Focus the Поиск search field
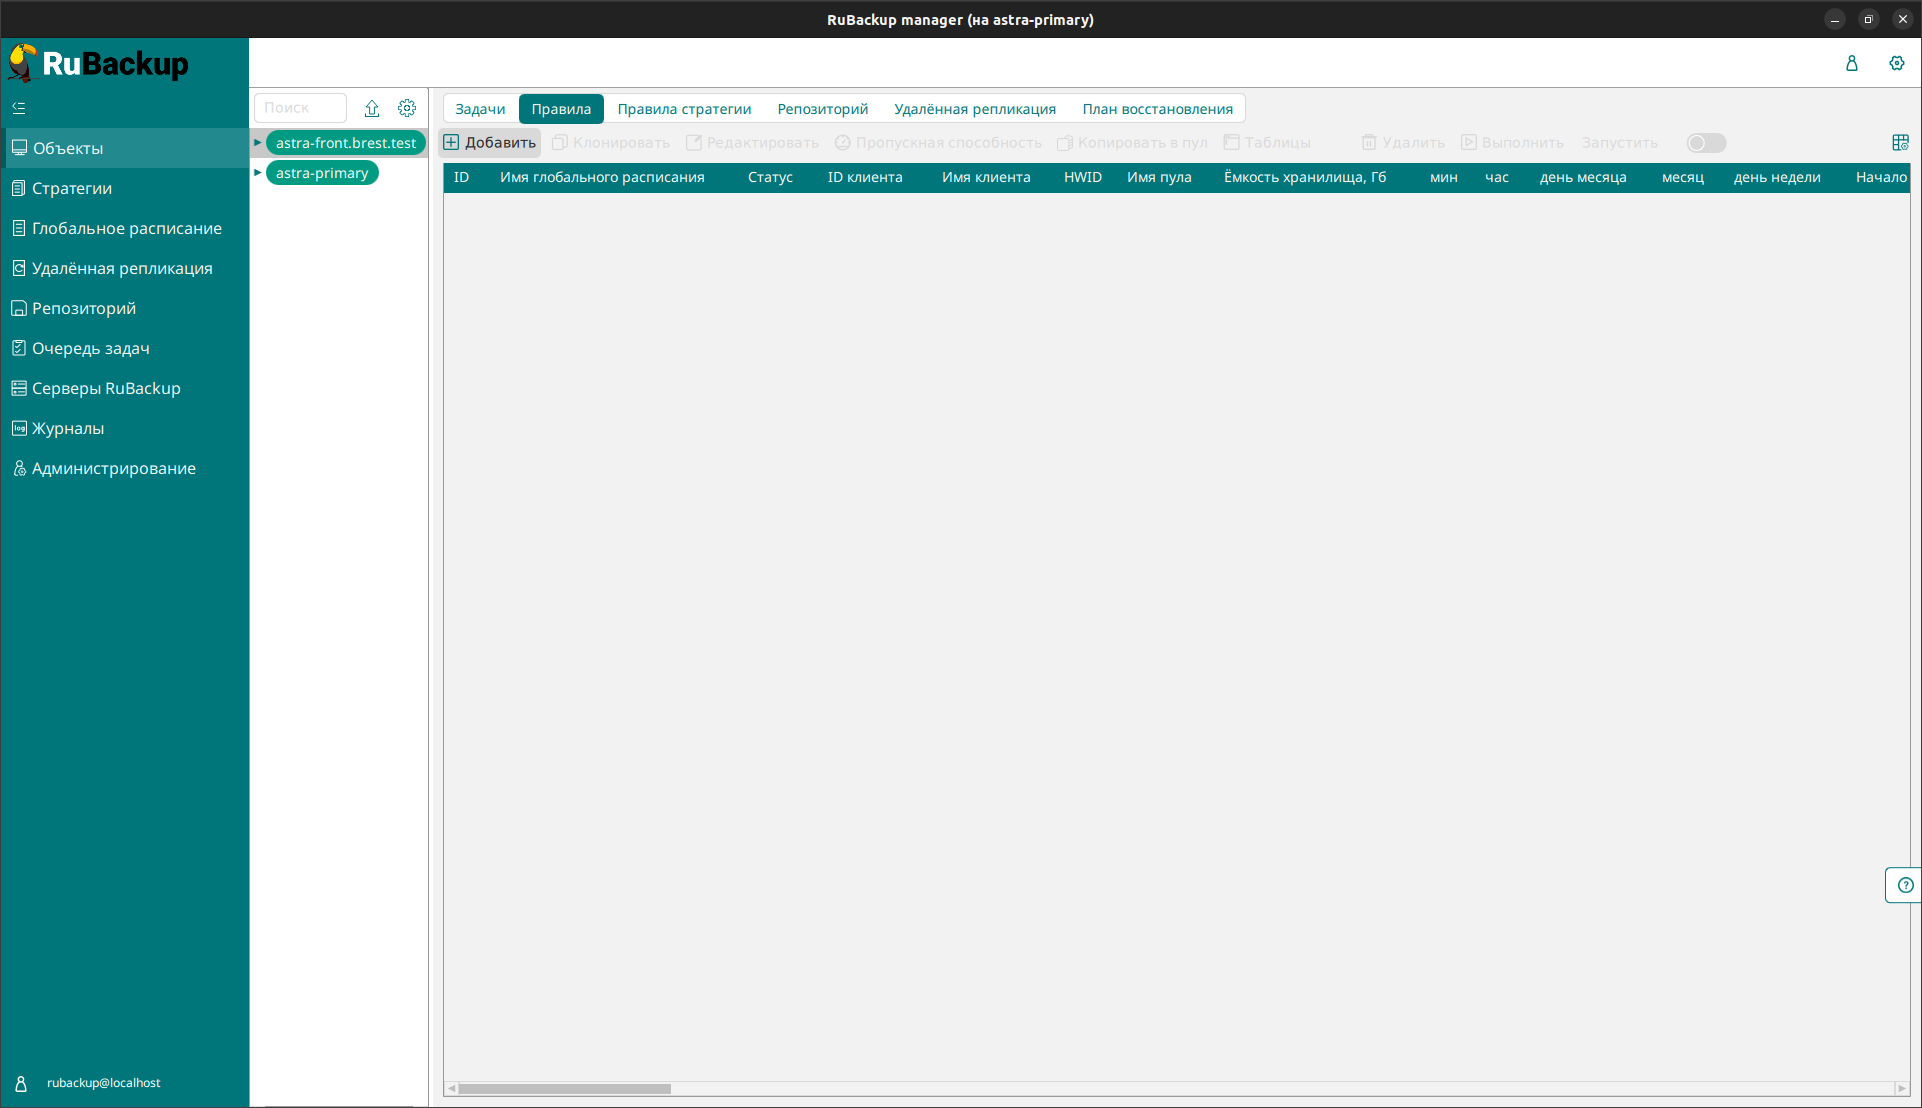 point(300,108)
